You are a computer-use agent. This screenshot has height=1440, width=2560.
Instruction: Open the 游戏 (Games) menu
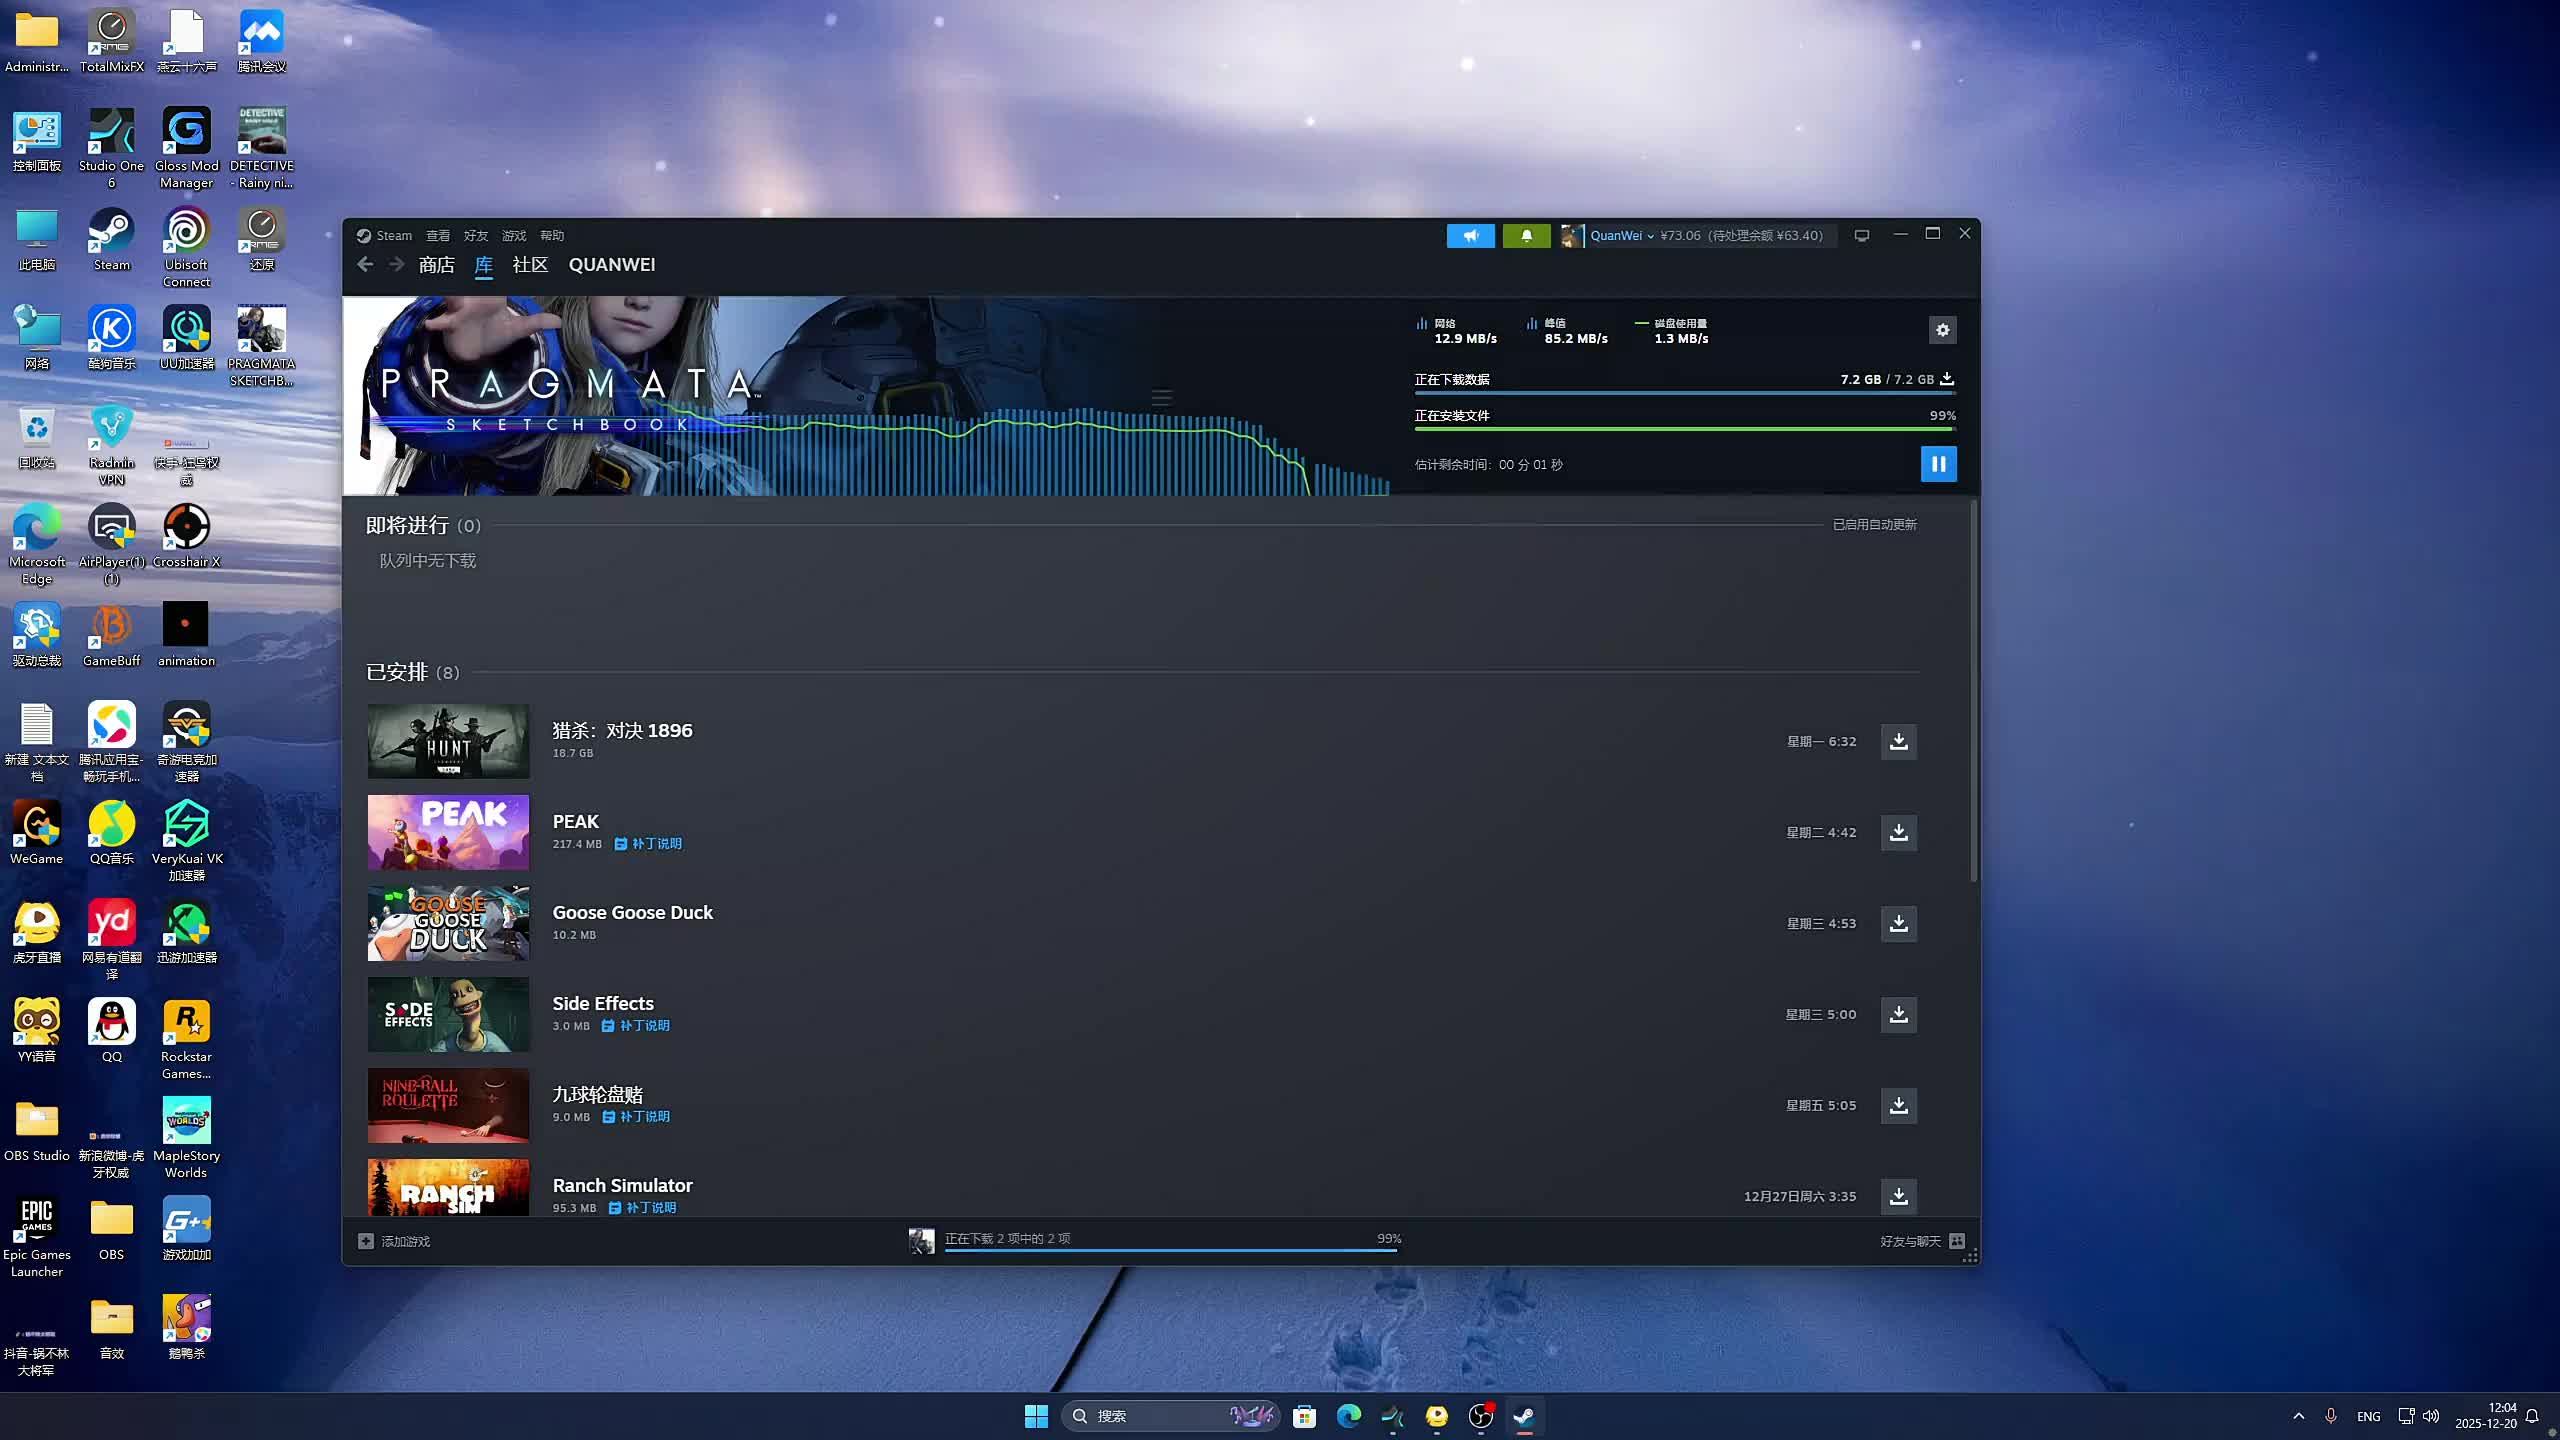[513, 236]
